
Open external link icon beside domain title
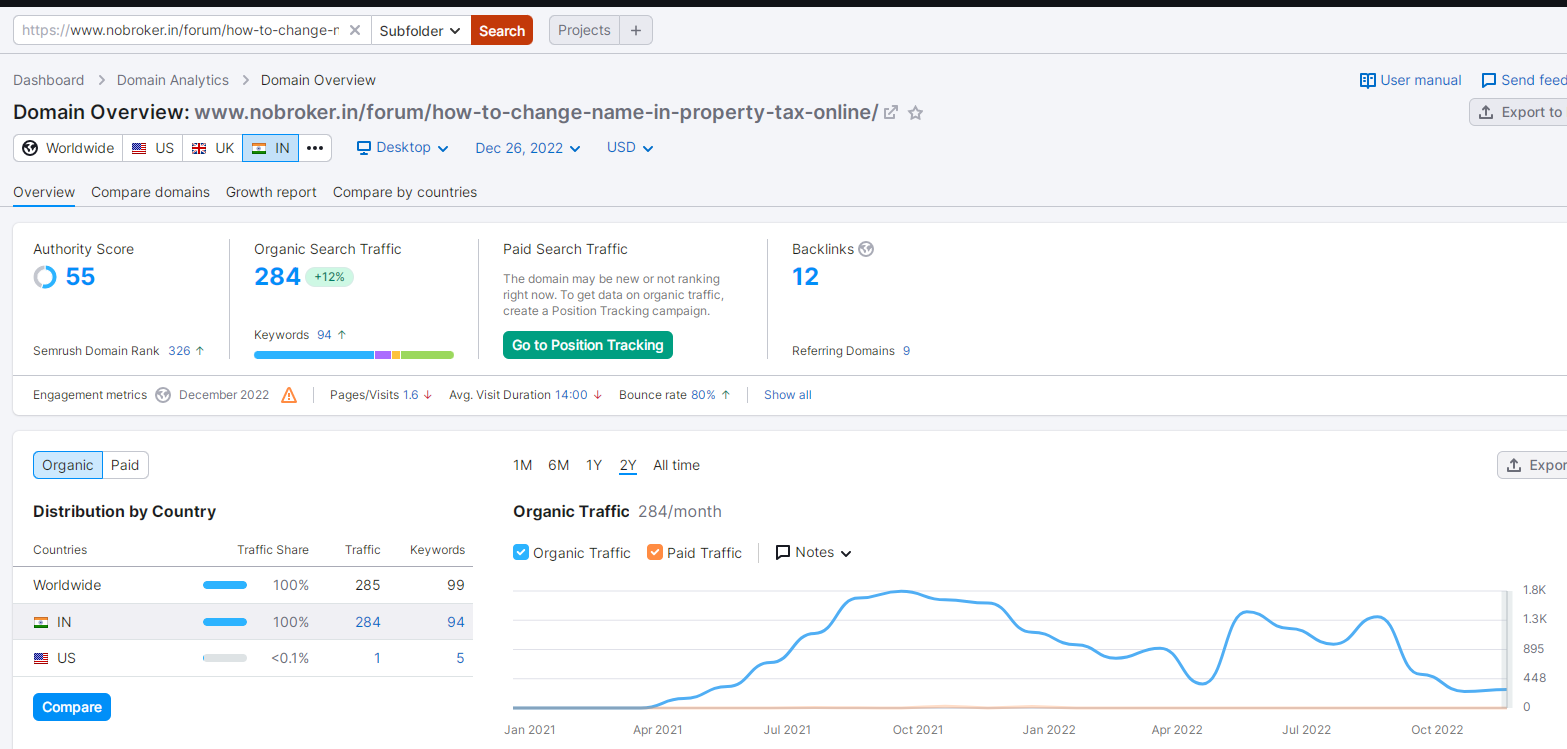point(890,113)
